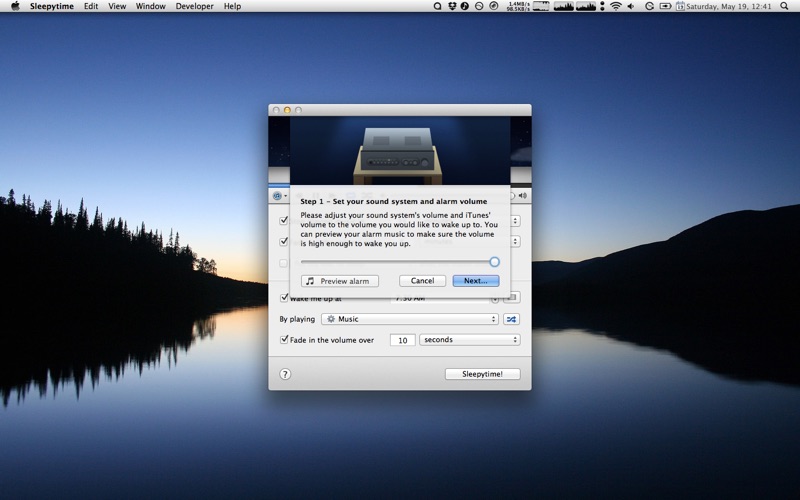Image resolution: width=800 pixels, height=500 pixels.
Task: Open the seconds unit dropdown
Action: click(469, 340)
